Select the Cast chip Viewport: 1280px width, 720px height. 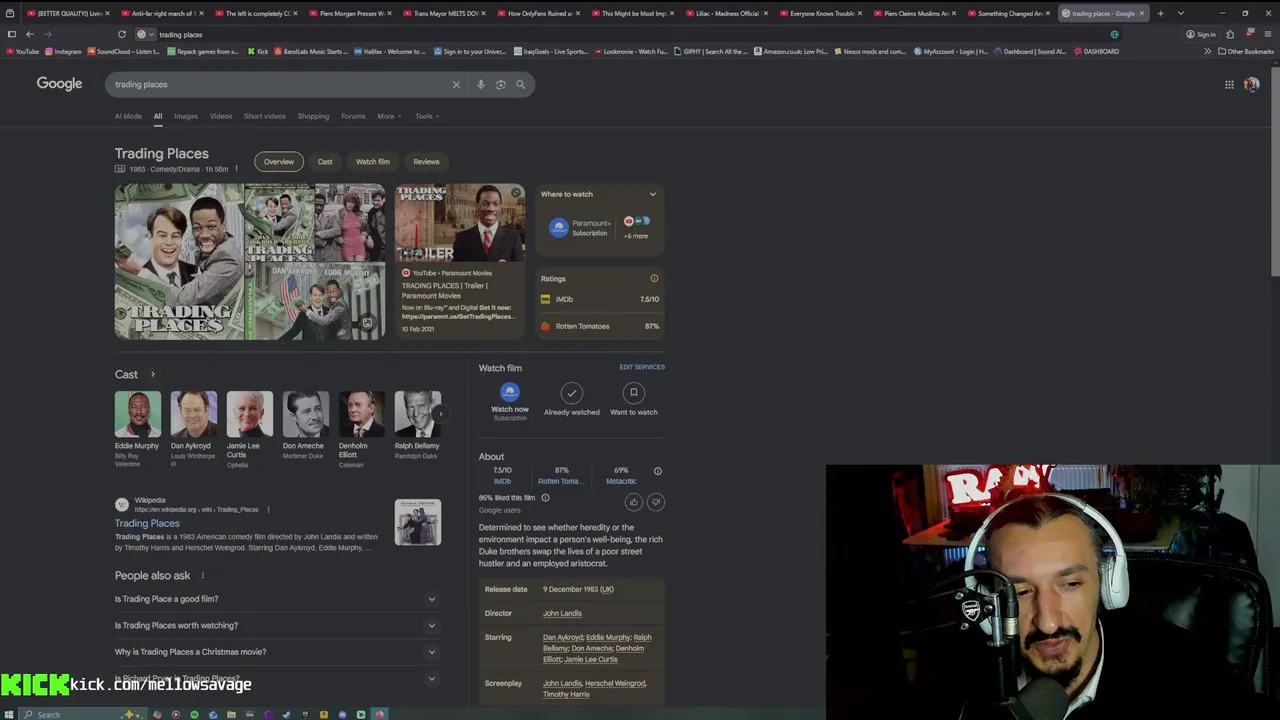(x=325, y=162)
